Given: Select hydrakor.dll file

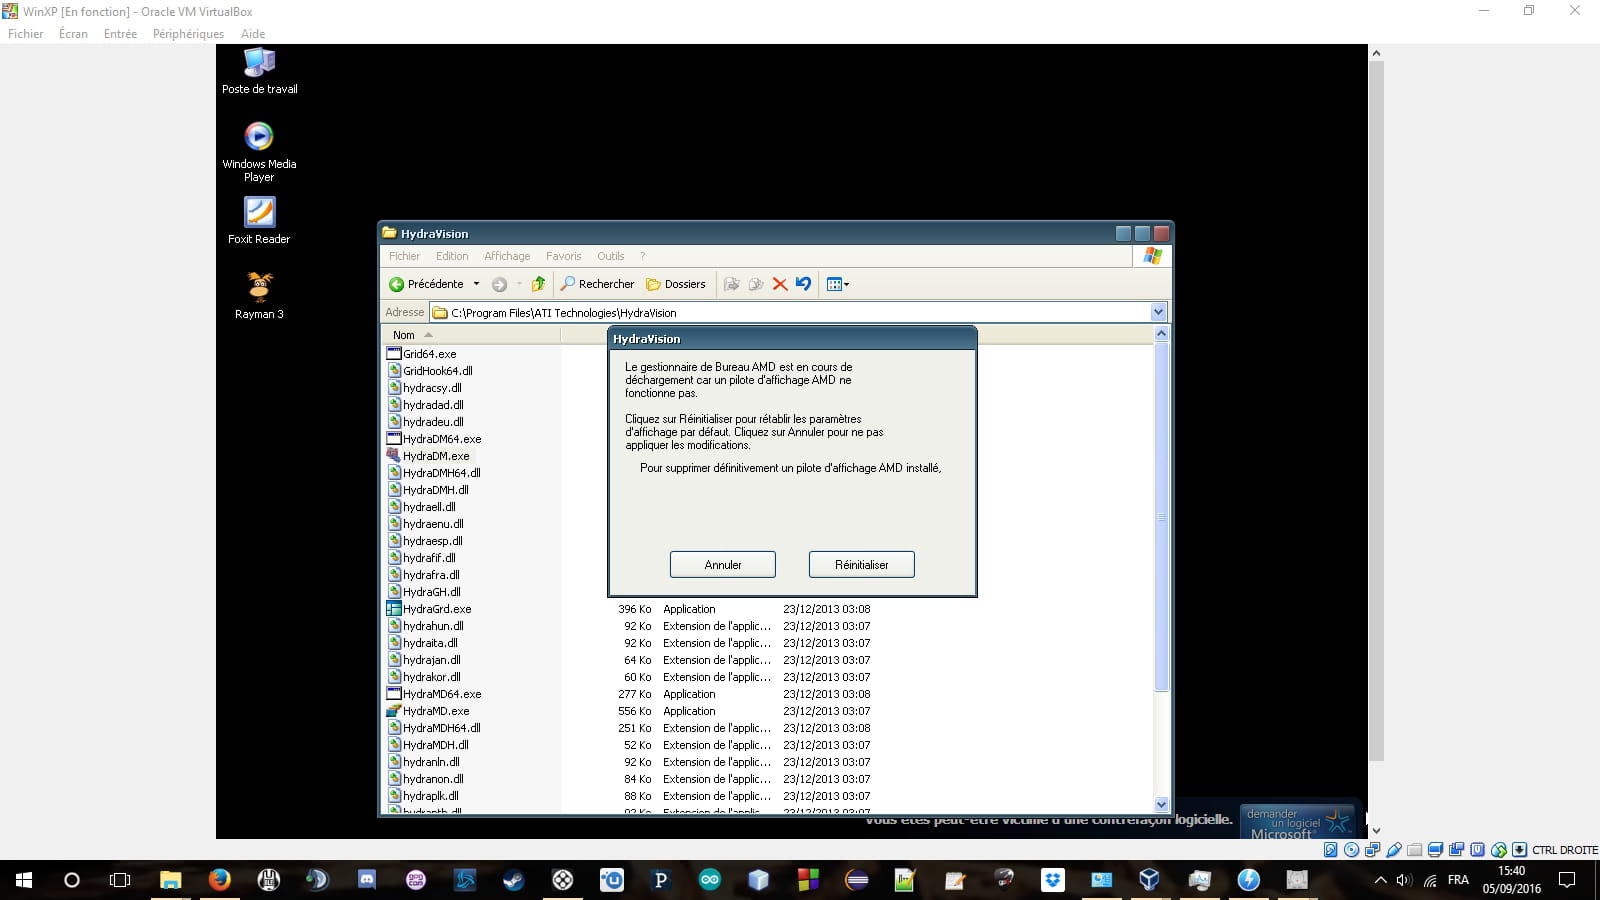Looking at the screenshot, I should 424,677.
